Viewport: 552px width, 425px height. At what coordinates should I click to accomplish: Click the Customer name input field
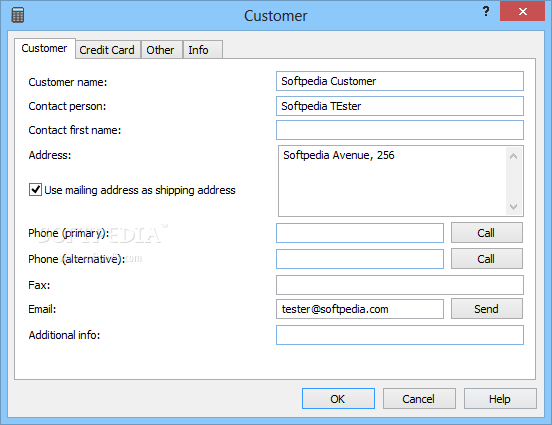400,81
